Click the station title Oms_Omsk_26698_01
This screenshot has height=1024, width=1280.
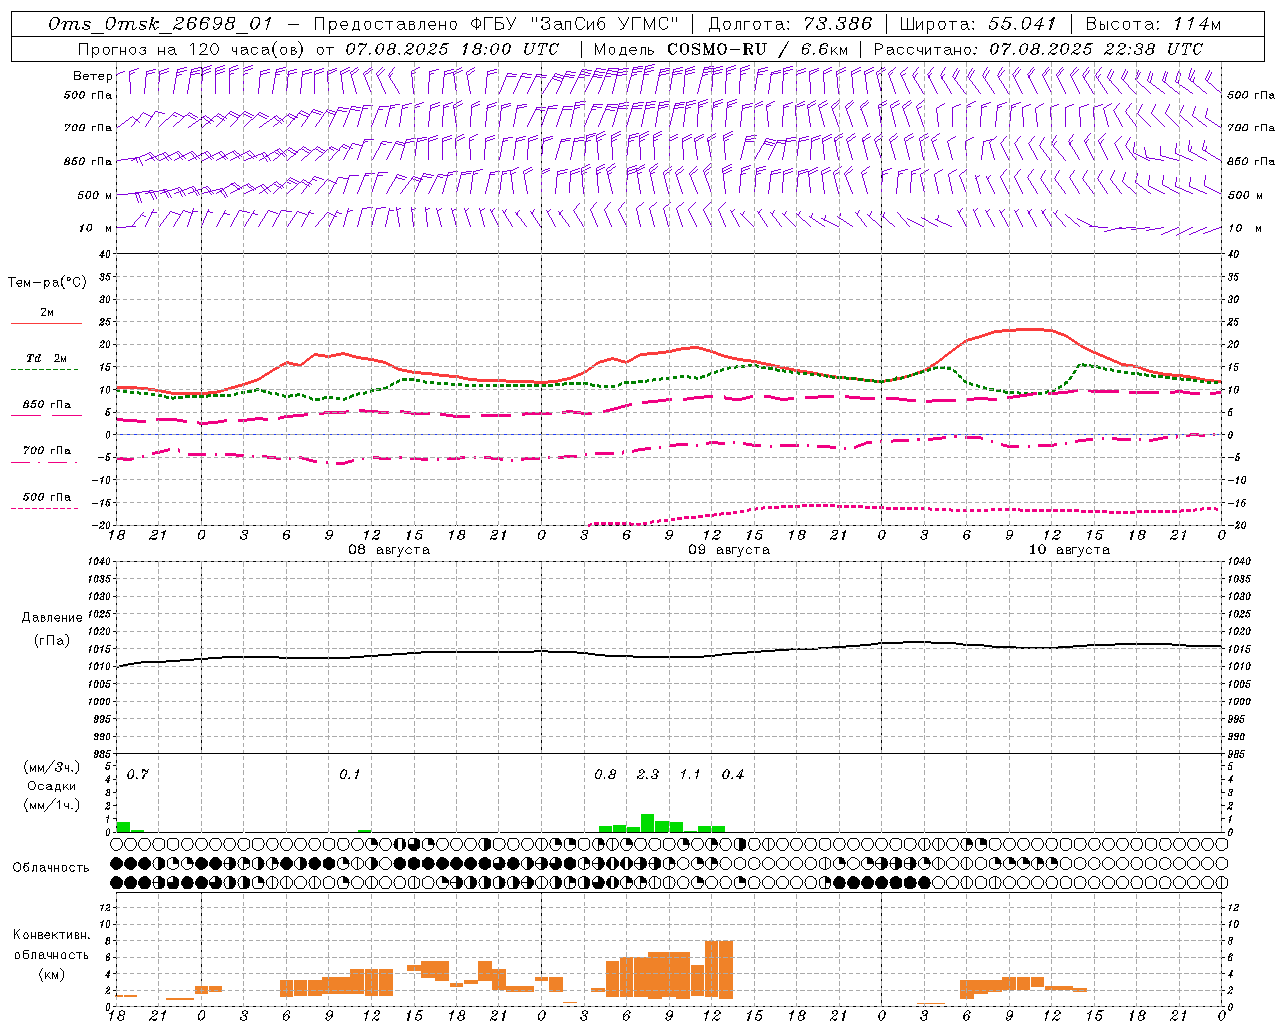click(x=161, y=24)
